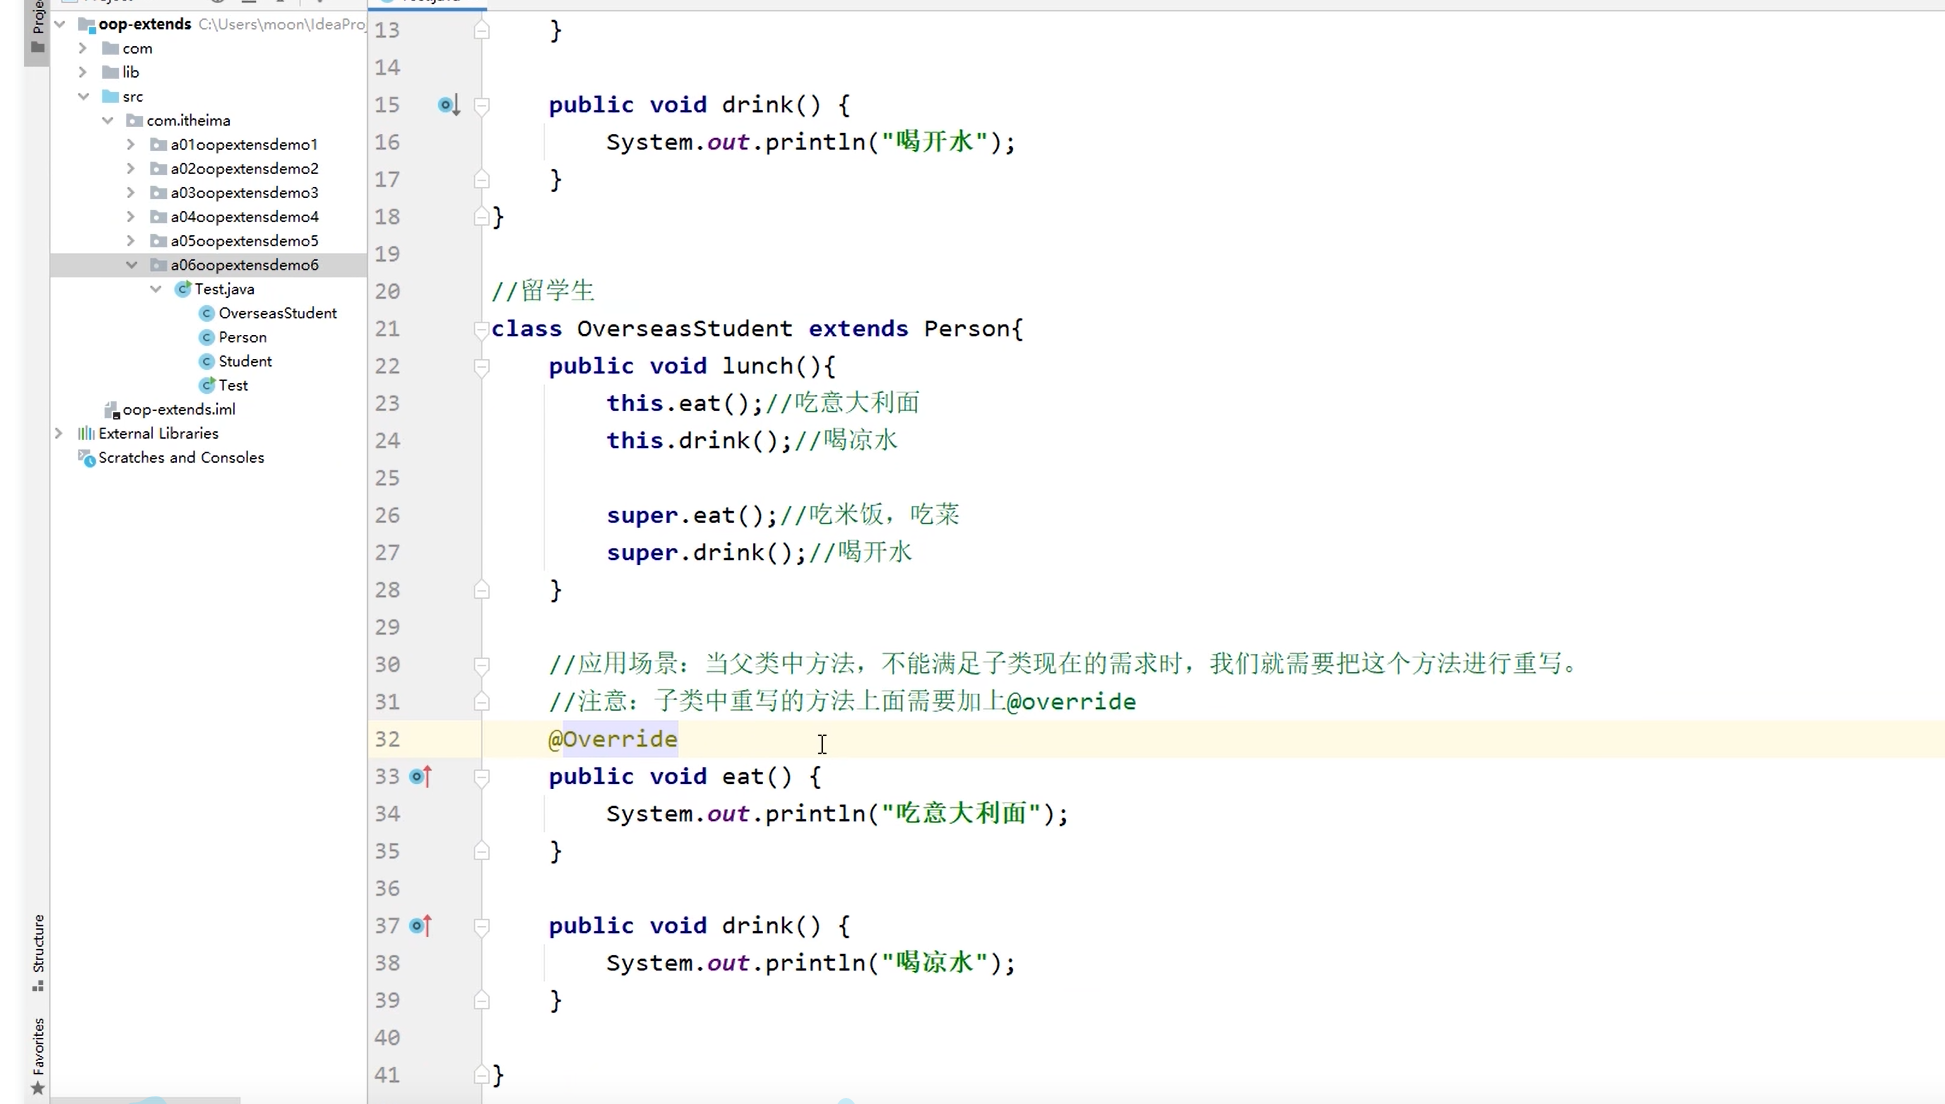The image size is (1945, 1104).
Task: Toggle code folding for the lunch() method
Action: [481, 367]
